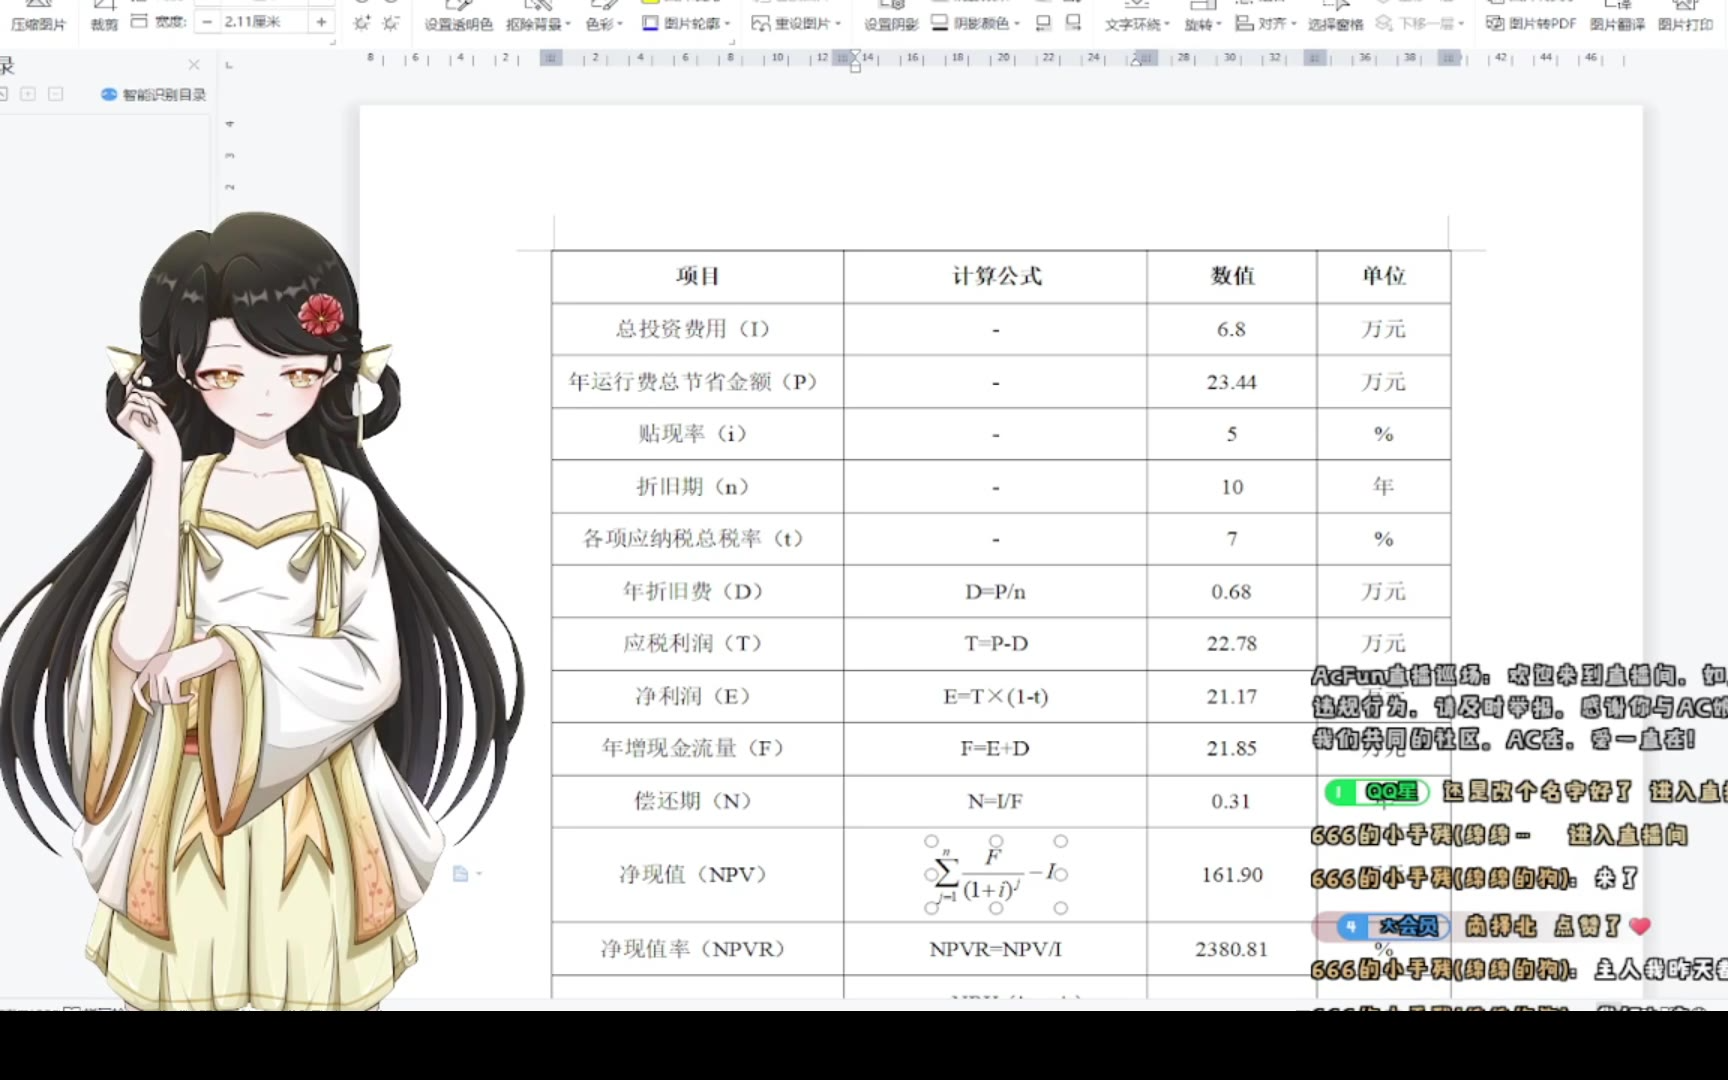Click the T=P-D formula cell
Screen dimensions: 1728x1080
click(x=996, y=644)
